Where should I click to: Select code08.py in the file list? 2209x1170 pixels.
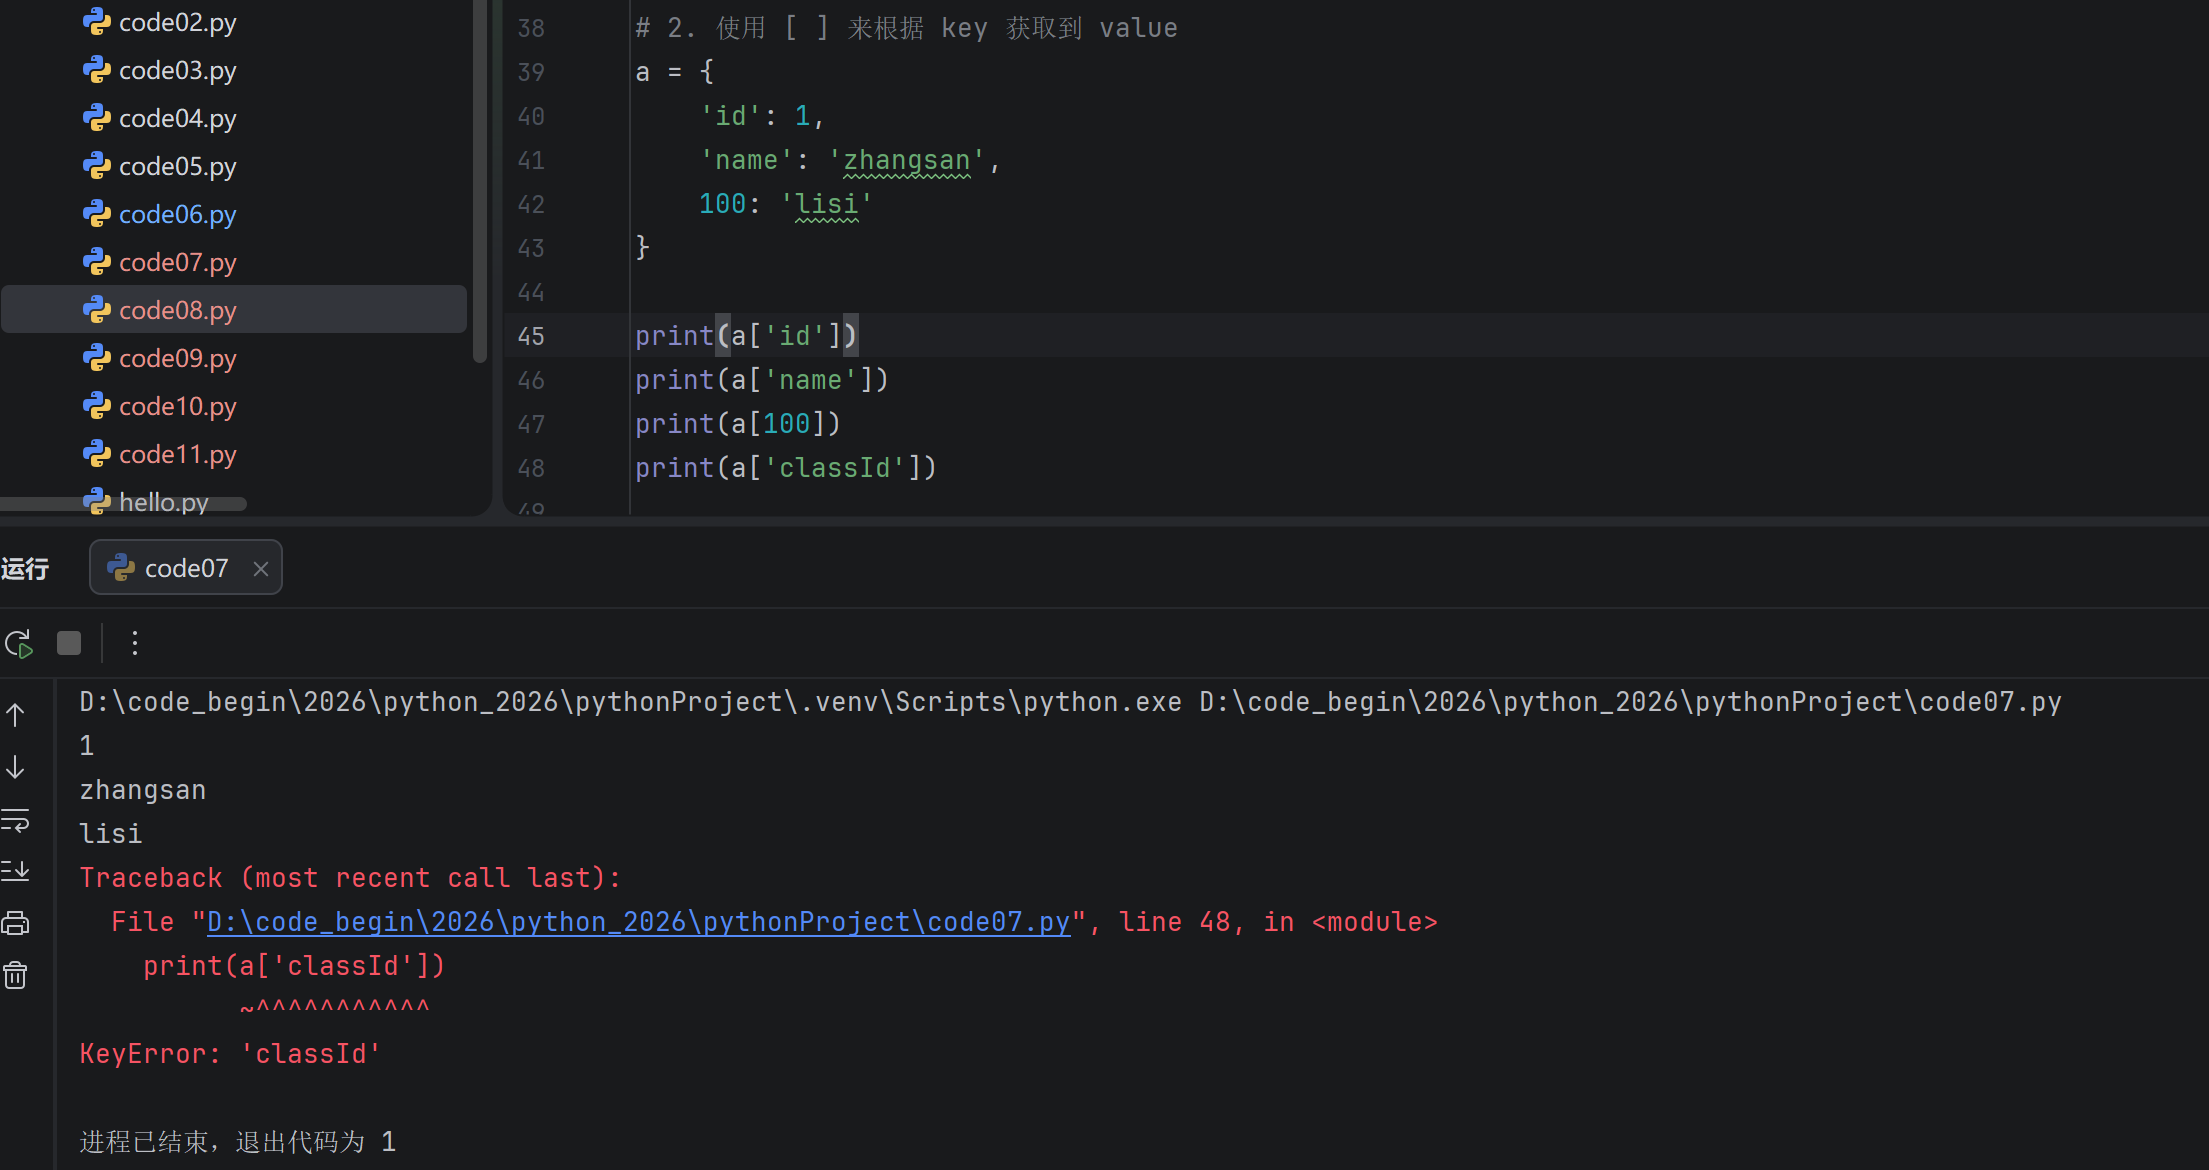(177, 311)
